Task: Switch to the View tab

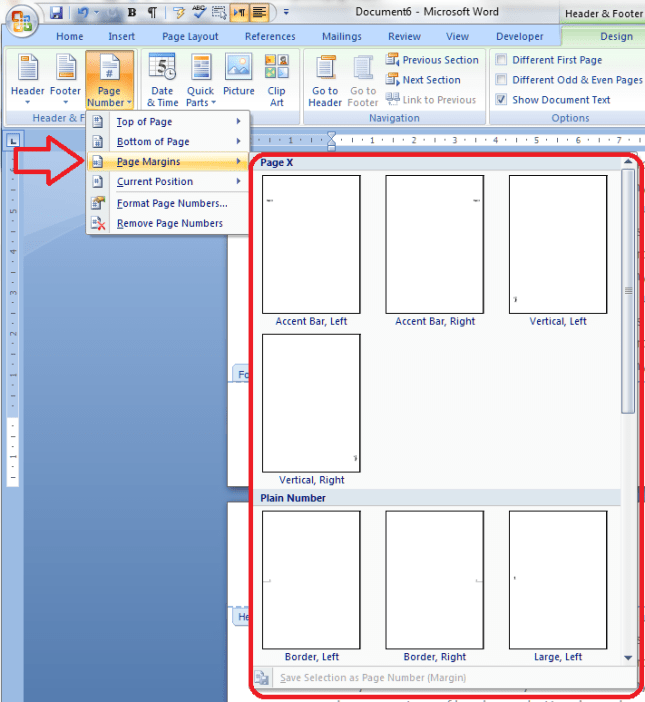Action: pyautogui.click(x=457, y=36)
